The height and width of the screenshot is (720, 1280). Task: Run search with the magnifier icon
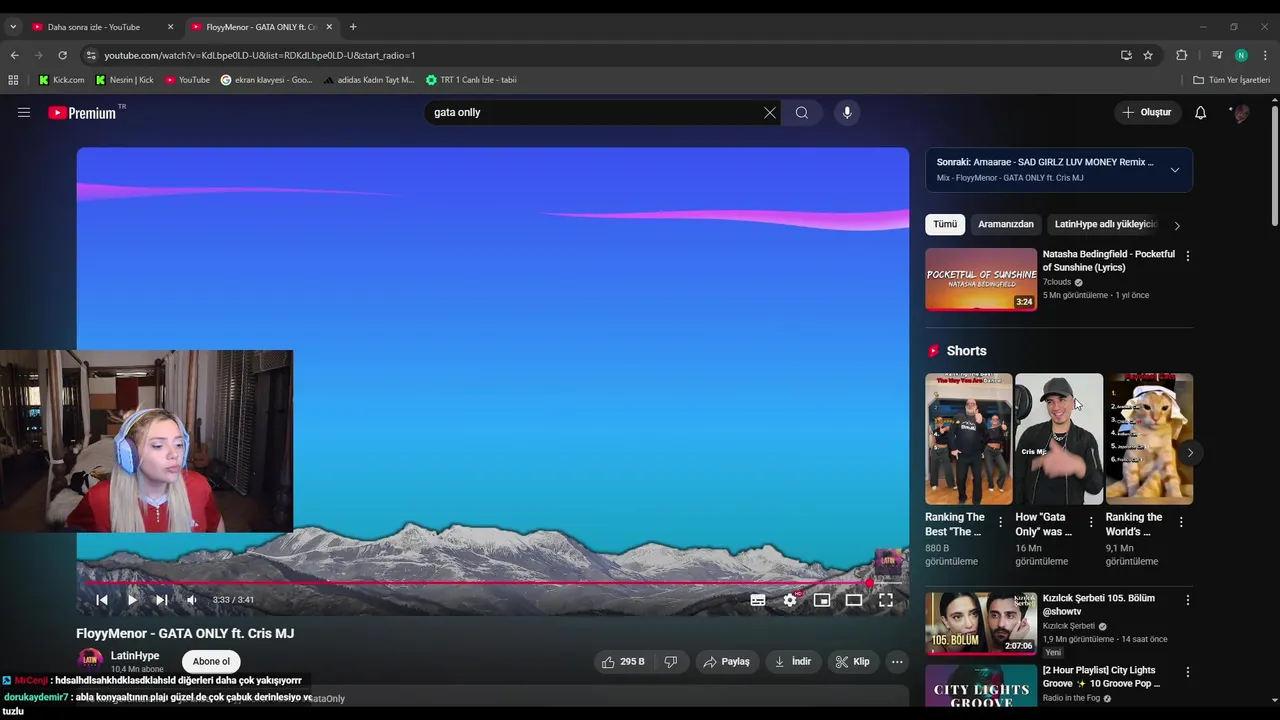tap(802, 113)
